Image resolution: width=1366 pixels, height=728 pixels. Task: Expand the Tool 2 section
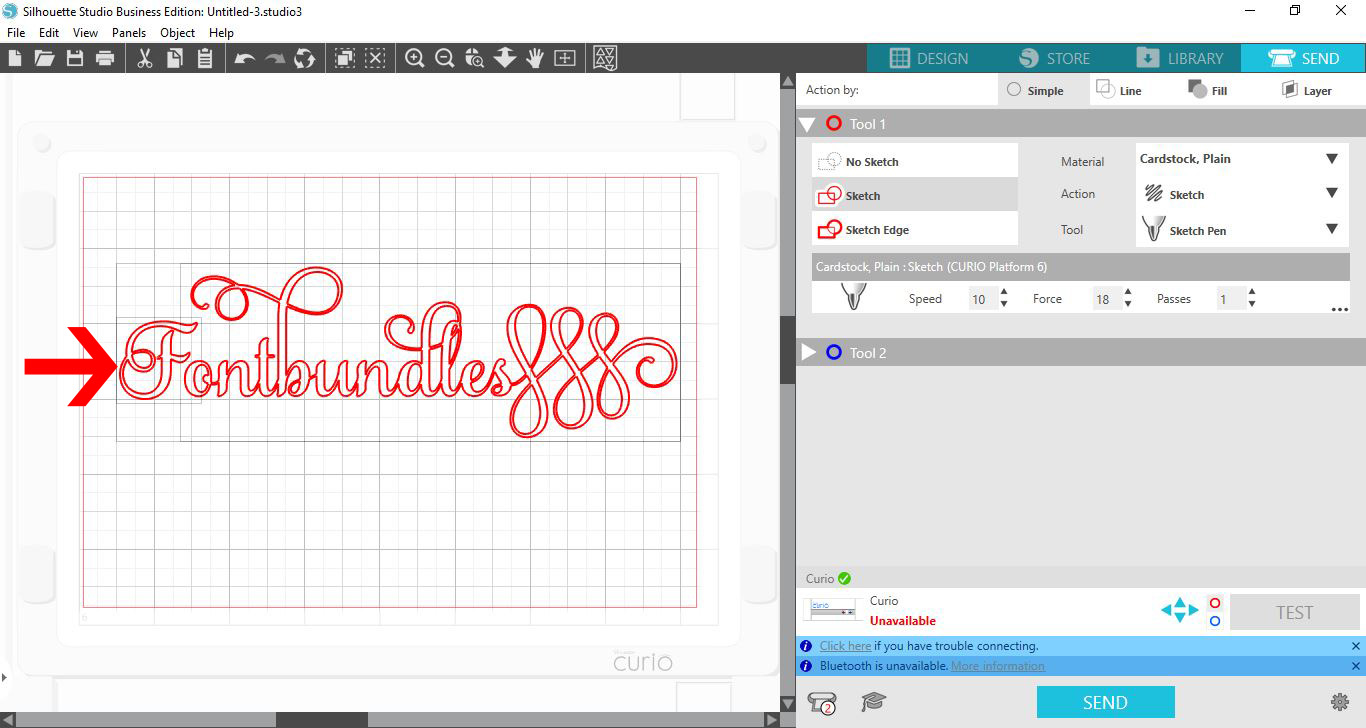pyautogui.click(x=809, y=353)
